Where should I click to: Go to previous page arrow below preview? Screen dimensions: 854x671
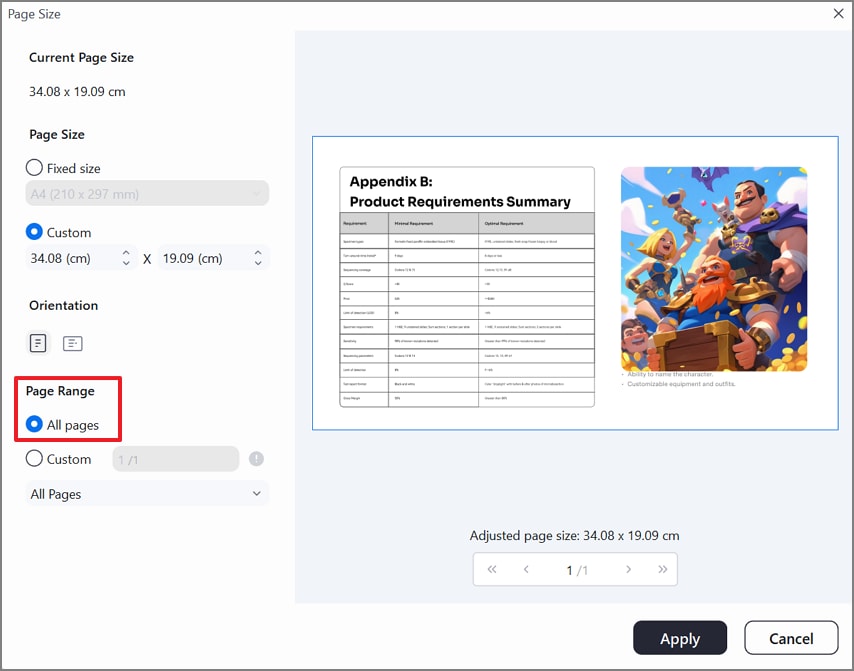click(527, 569)
